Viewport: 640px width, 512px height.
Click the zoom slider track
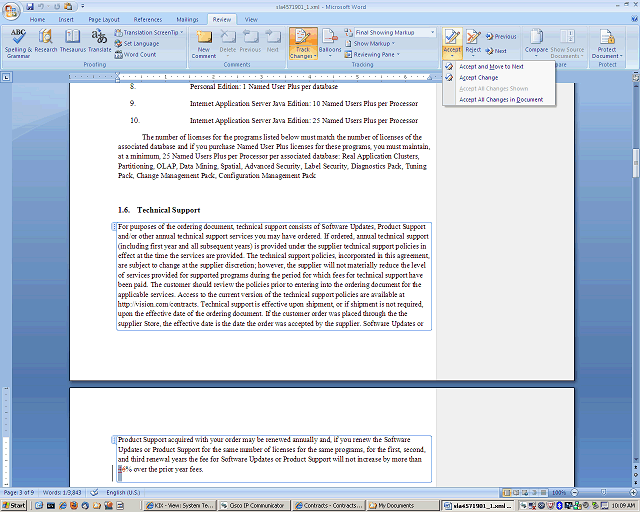tap(604, 492)
